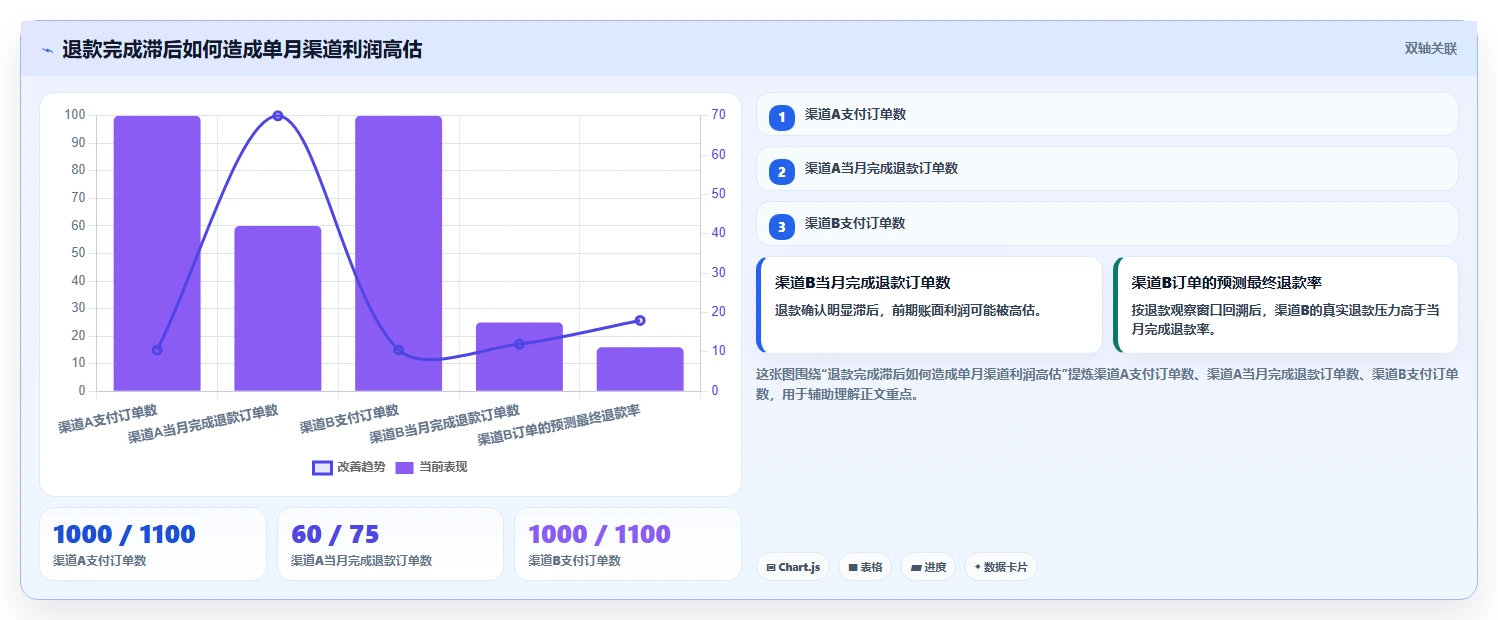Click the 进度 tag

tap(929, 567)
